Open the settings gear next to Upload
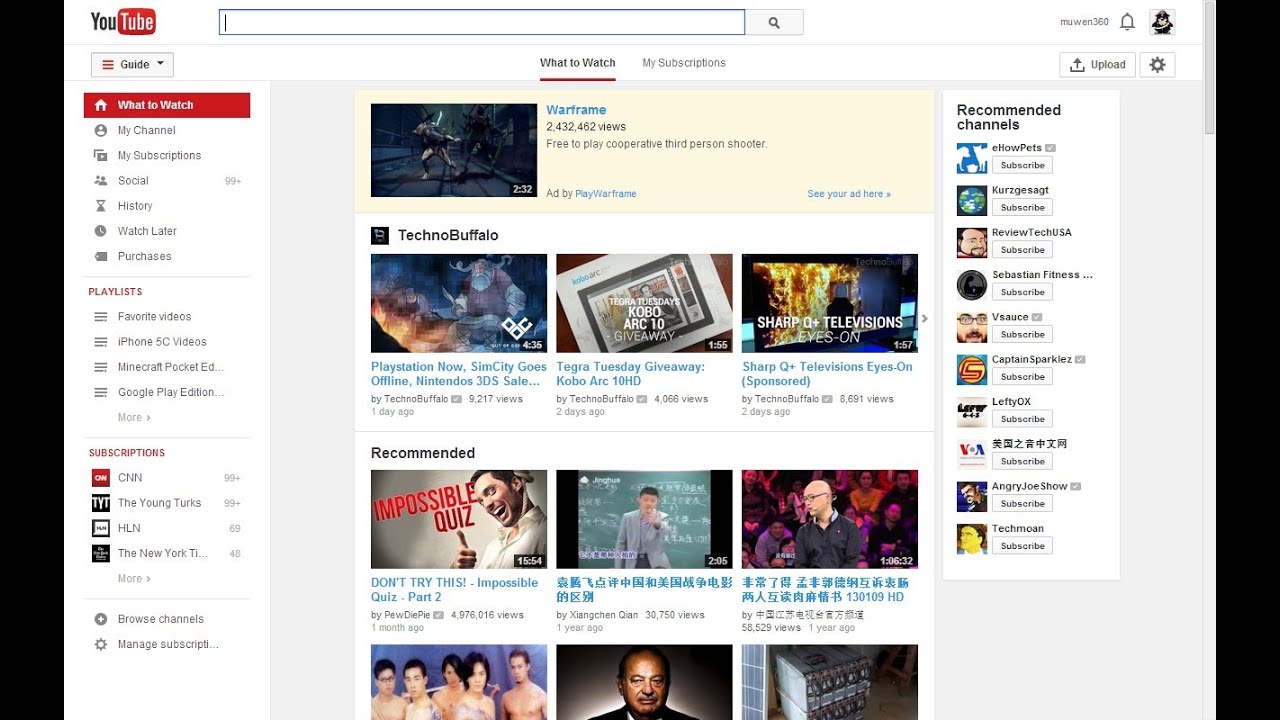This screenshot has width=1280, height=720. pyautogui.click(x=1157, y=65)
